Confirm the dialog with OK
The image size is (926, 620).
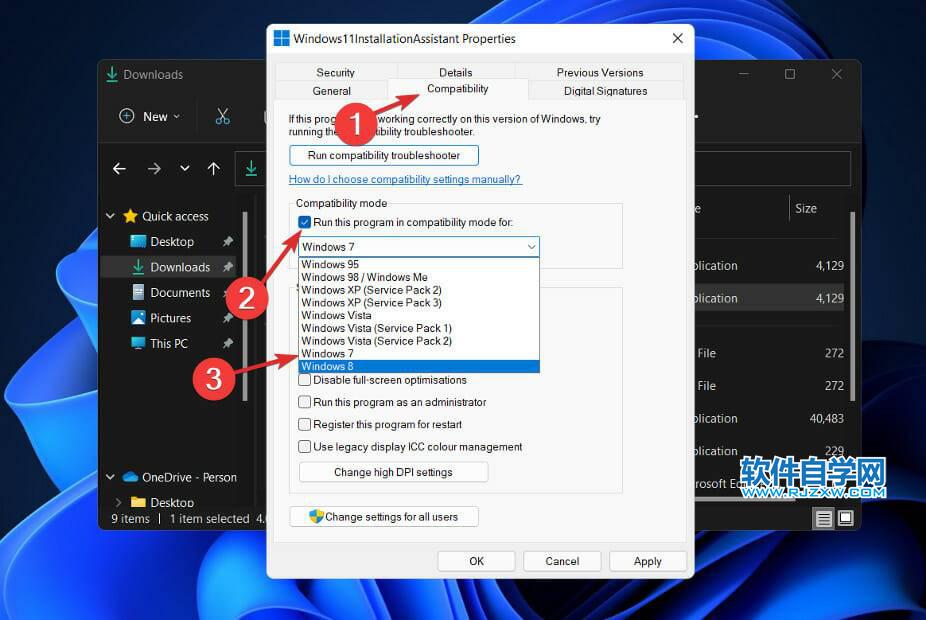[x=476, y=561]
